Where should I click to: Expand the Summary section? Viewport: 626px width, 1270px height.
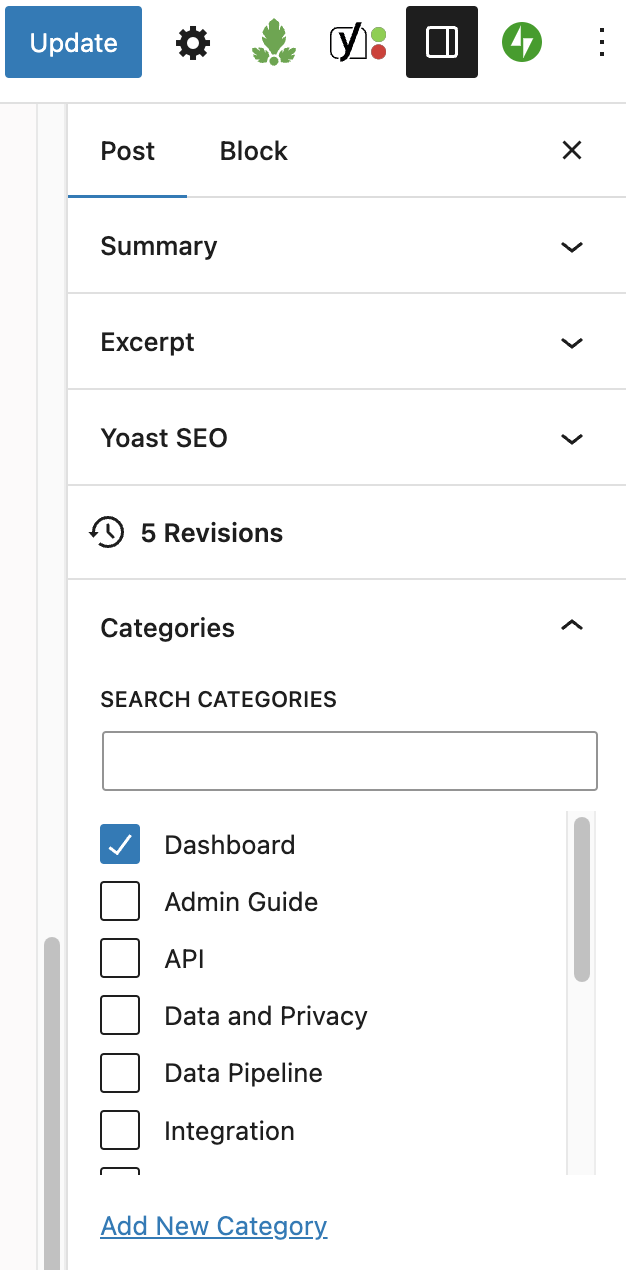(572, 247)
